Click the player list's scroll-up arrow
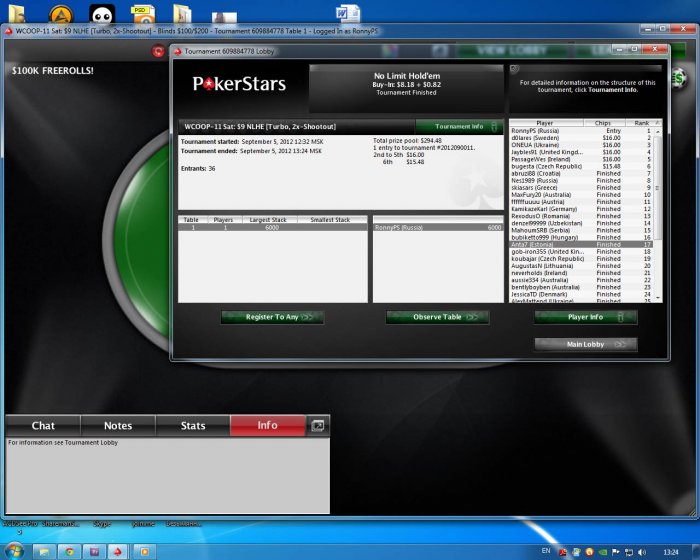The height and width of the screenshot is (560, 700). point(658,132)
